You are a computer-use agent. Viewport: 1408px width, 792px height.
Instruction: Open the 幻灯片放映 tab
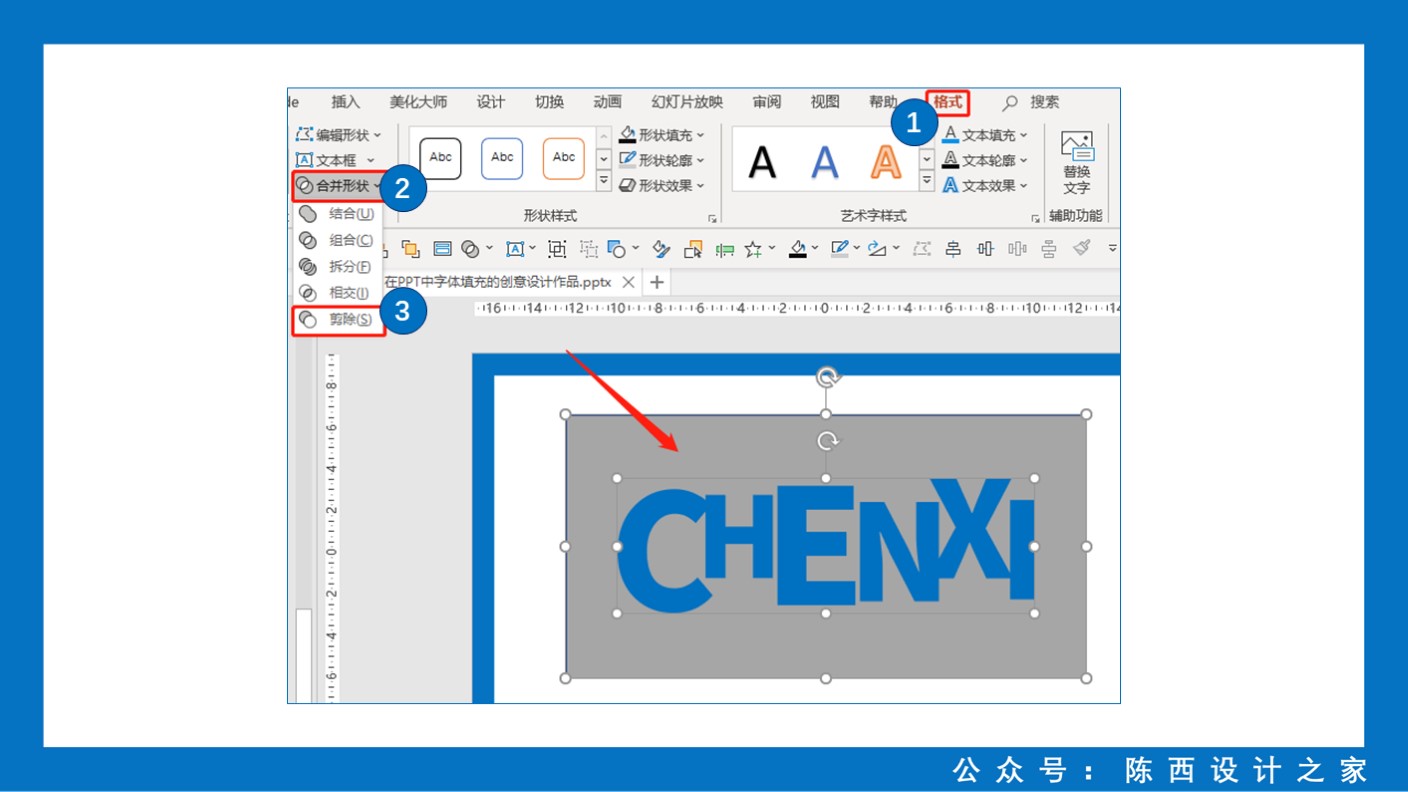click(687, 102)
